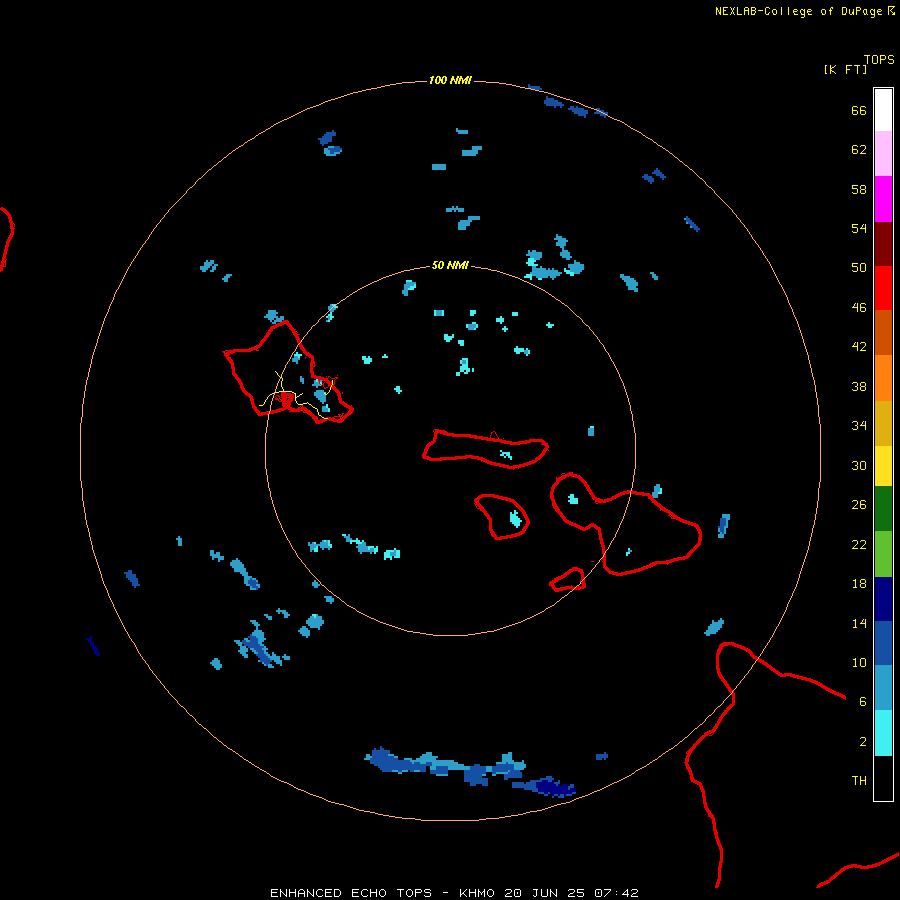Image resolution: width=900 pixels, height=900 pixels.
Task: Click the "66" legend value
Action: (859, 110)
